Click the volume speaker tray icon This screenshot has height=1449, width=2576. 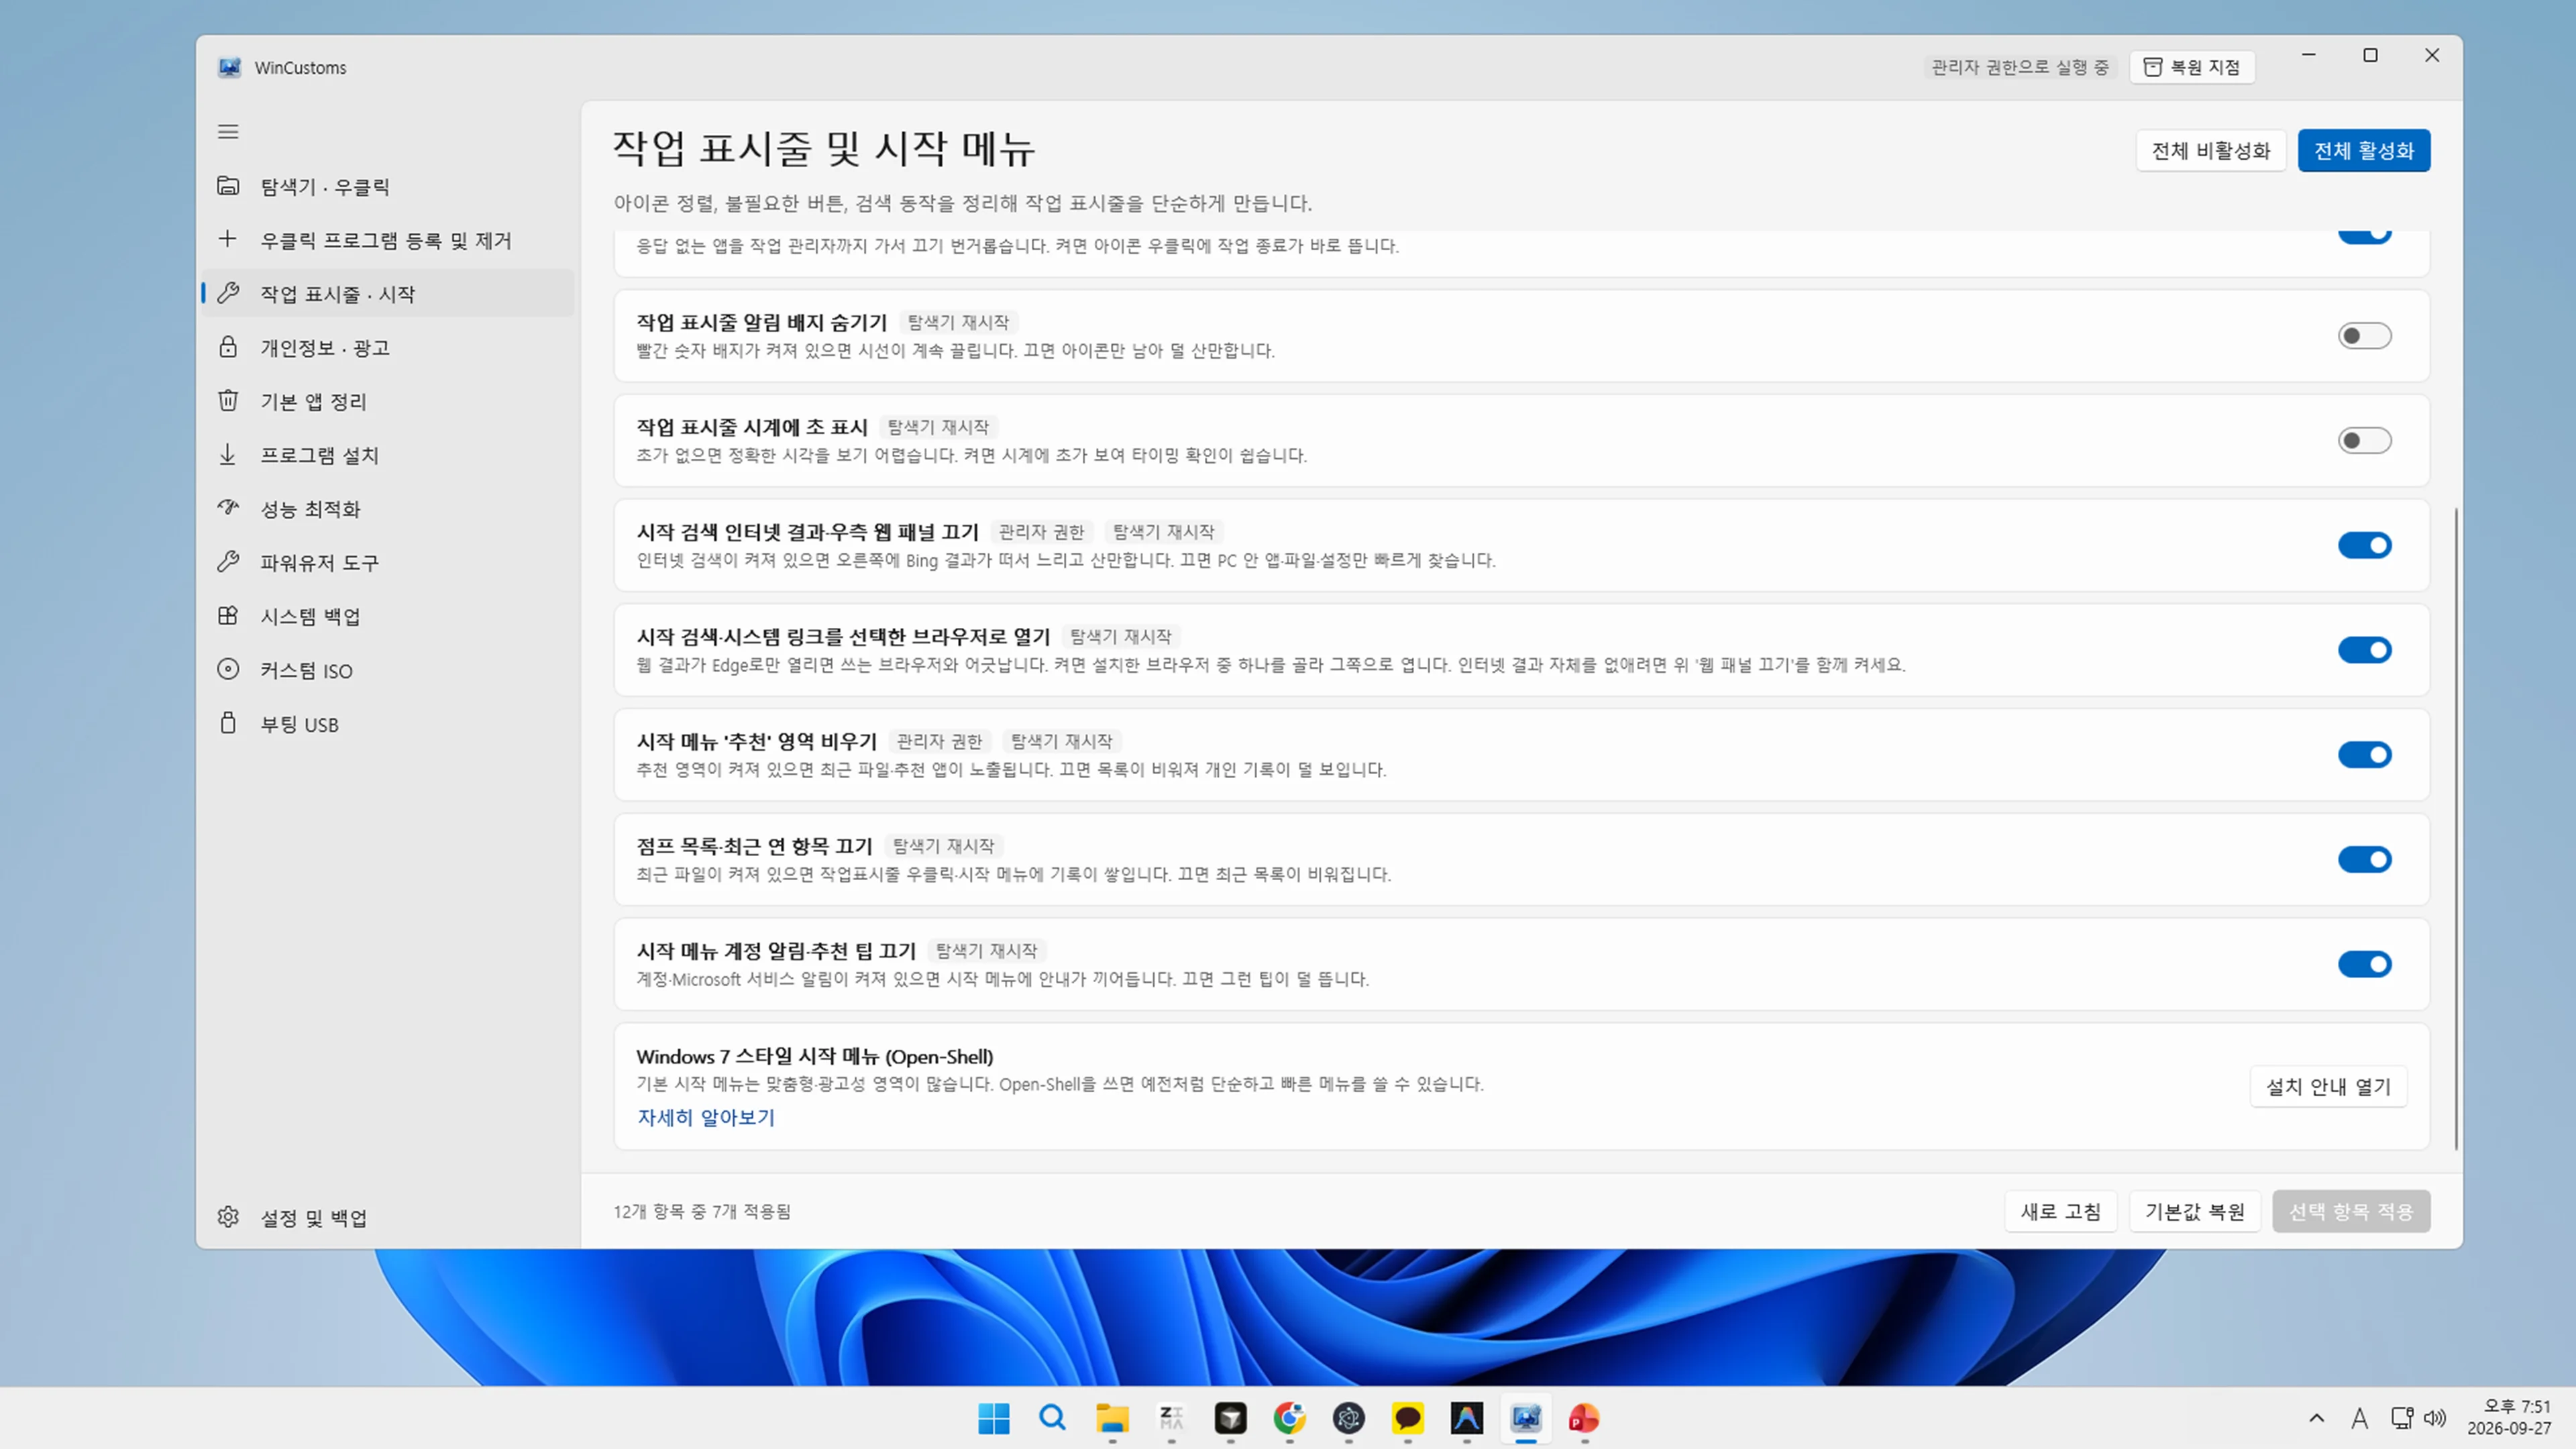pos(2435,1418)
